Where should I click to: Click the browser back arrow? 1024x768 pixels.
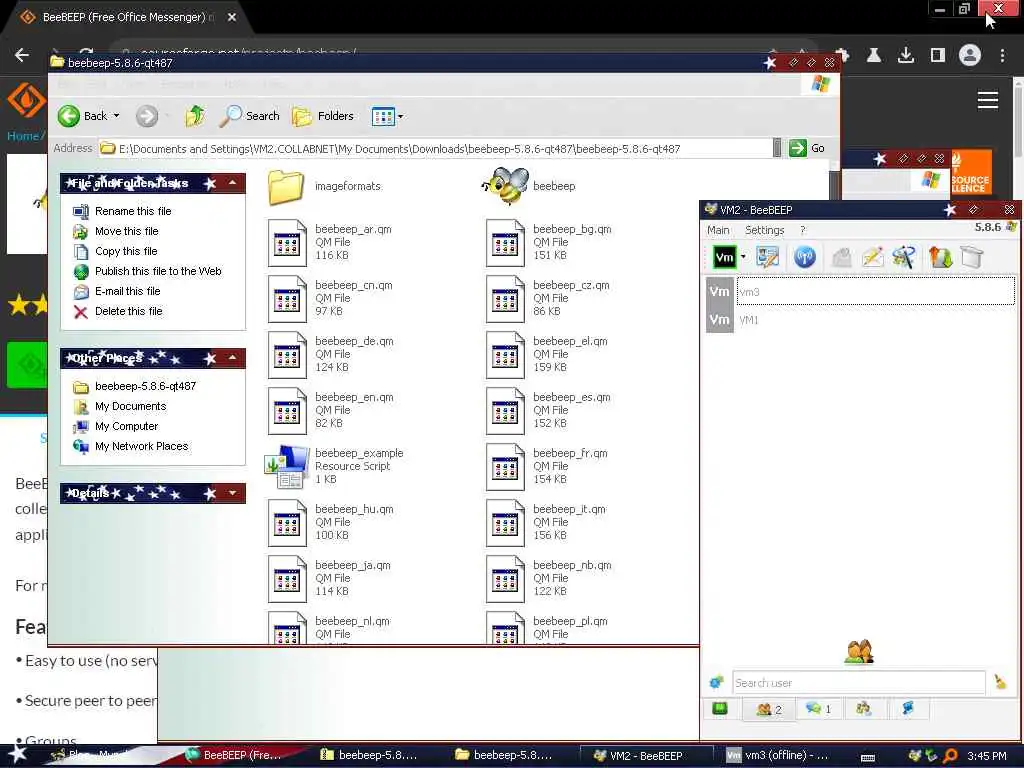click(22, 55)
